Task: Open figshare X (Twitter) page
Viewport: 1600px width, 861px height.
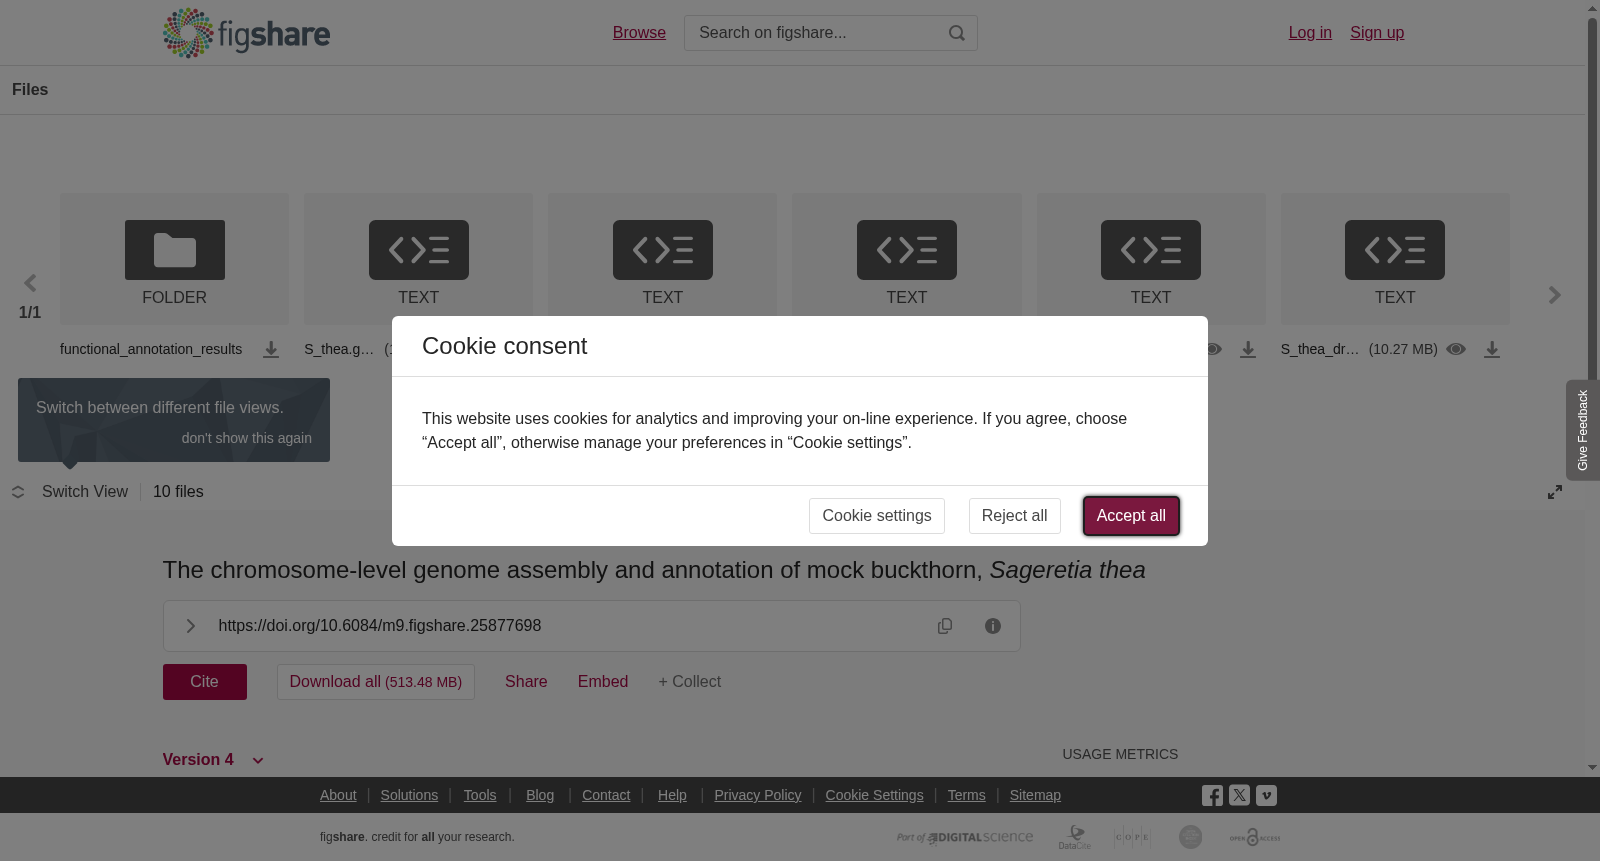Action: tap(1239, 795)
